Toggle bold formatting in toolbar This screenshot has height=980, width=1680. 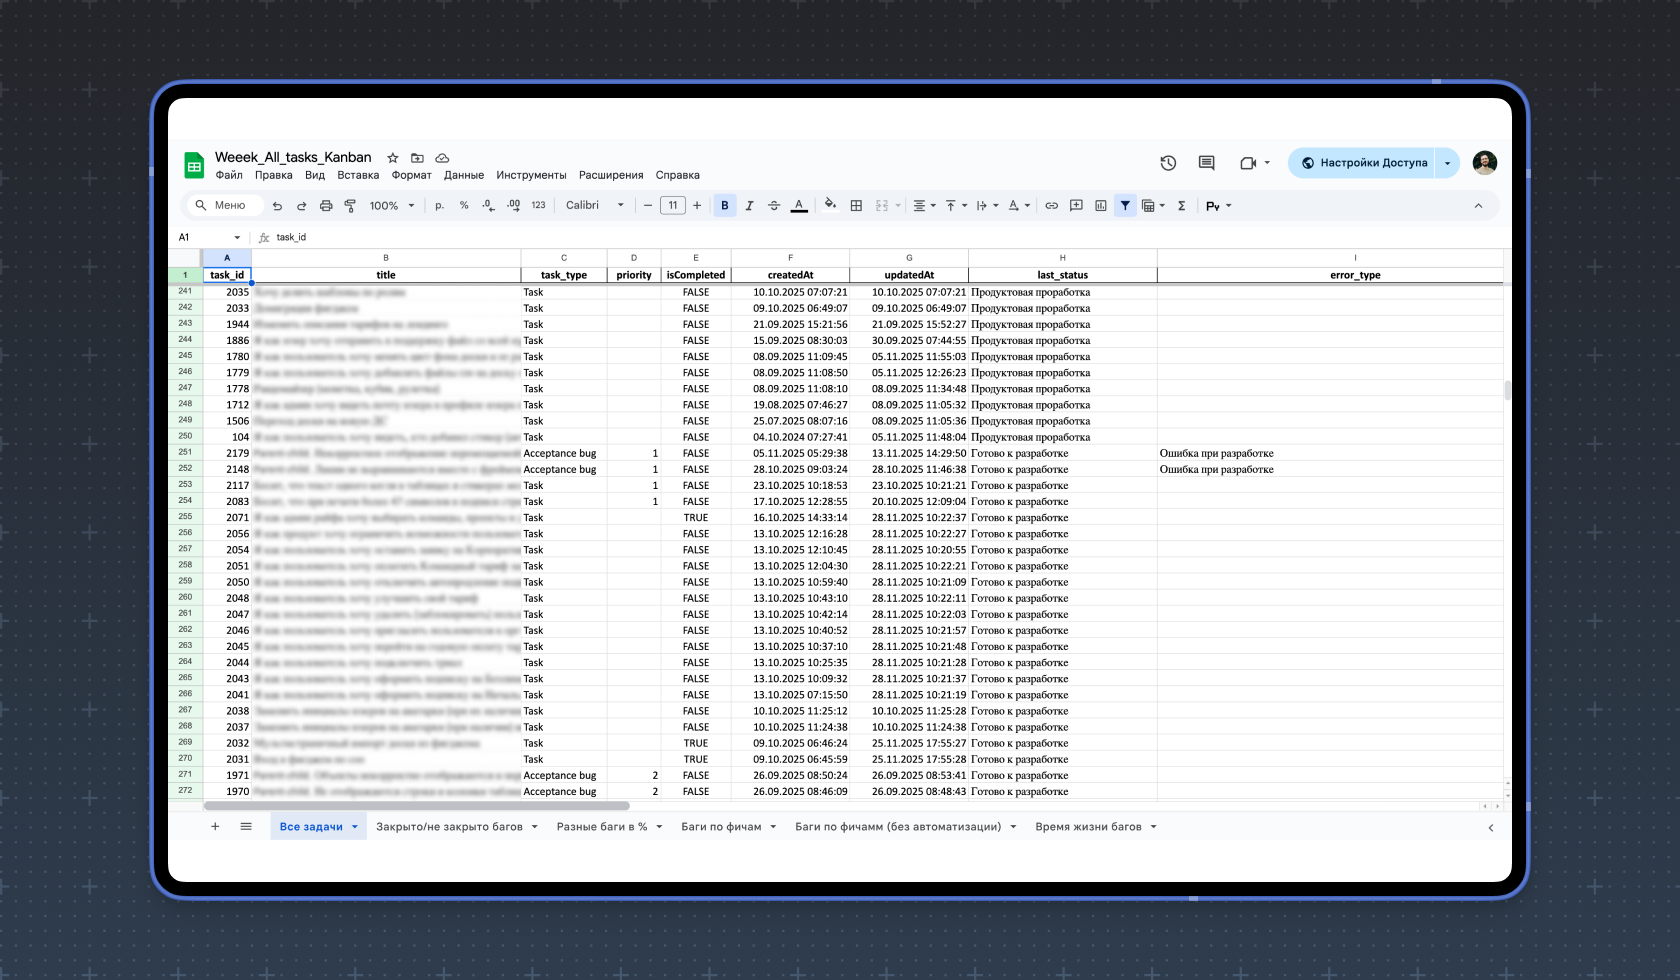(x=725, y=206)
